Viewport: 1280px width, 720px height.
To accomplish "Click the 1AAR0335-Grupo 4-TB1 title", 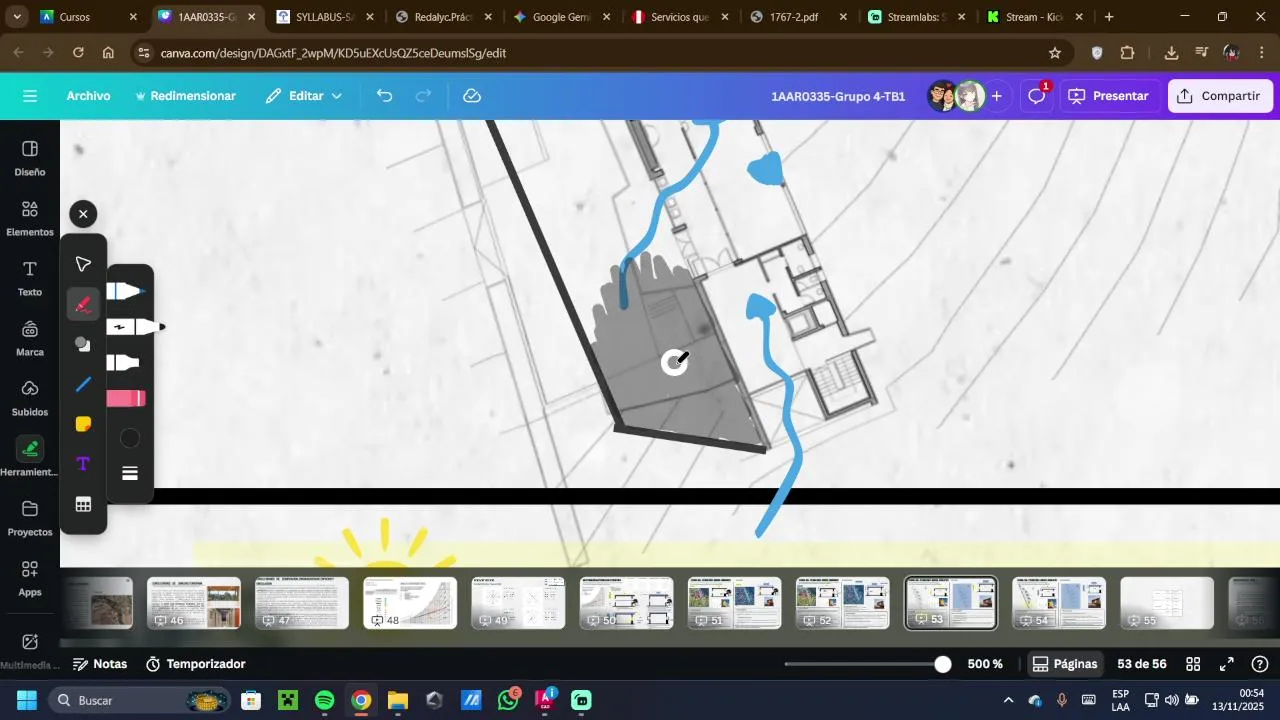I will [x=838, y=96].
